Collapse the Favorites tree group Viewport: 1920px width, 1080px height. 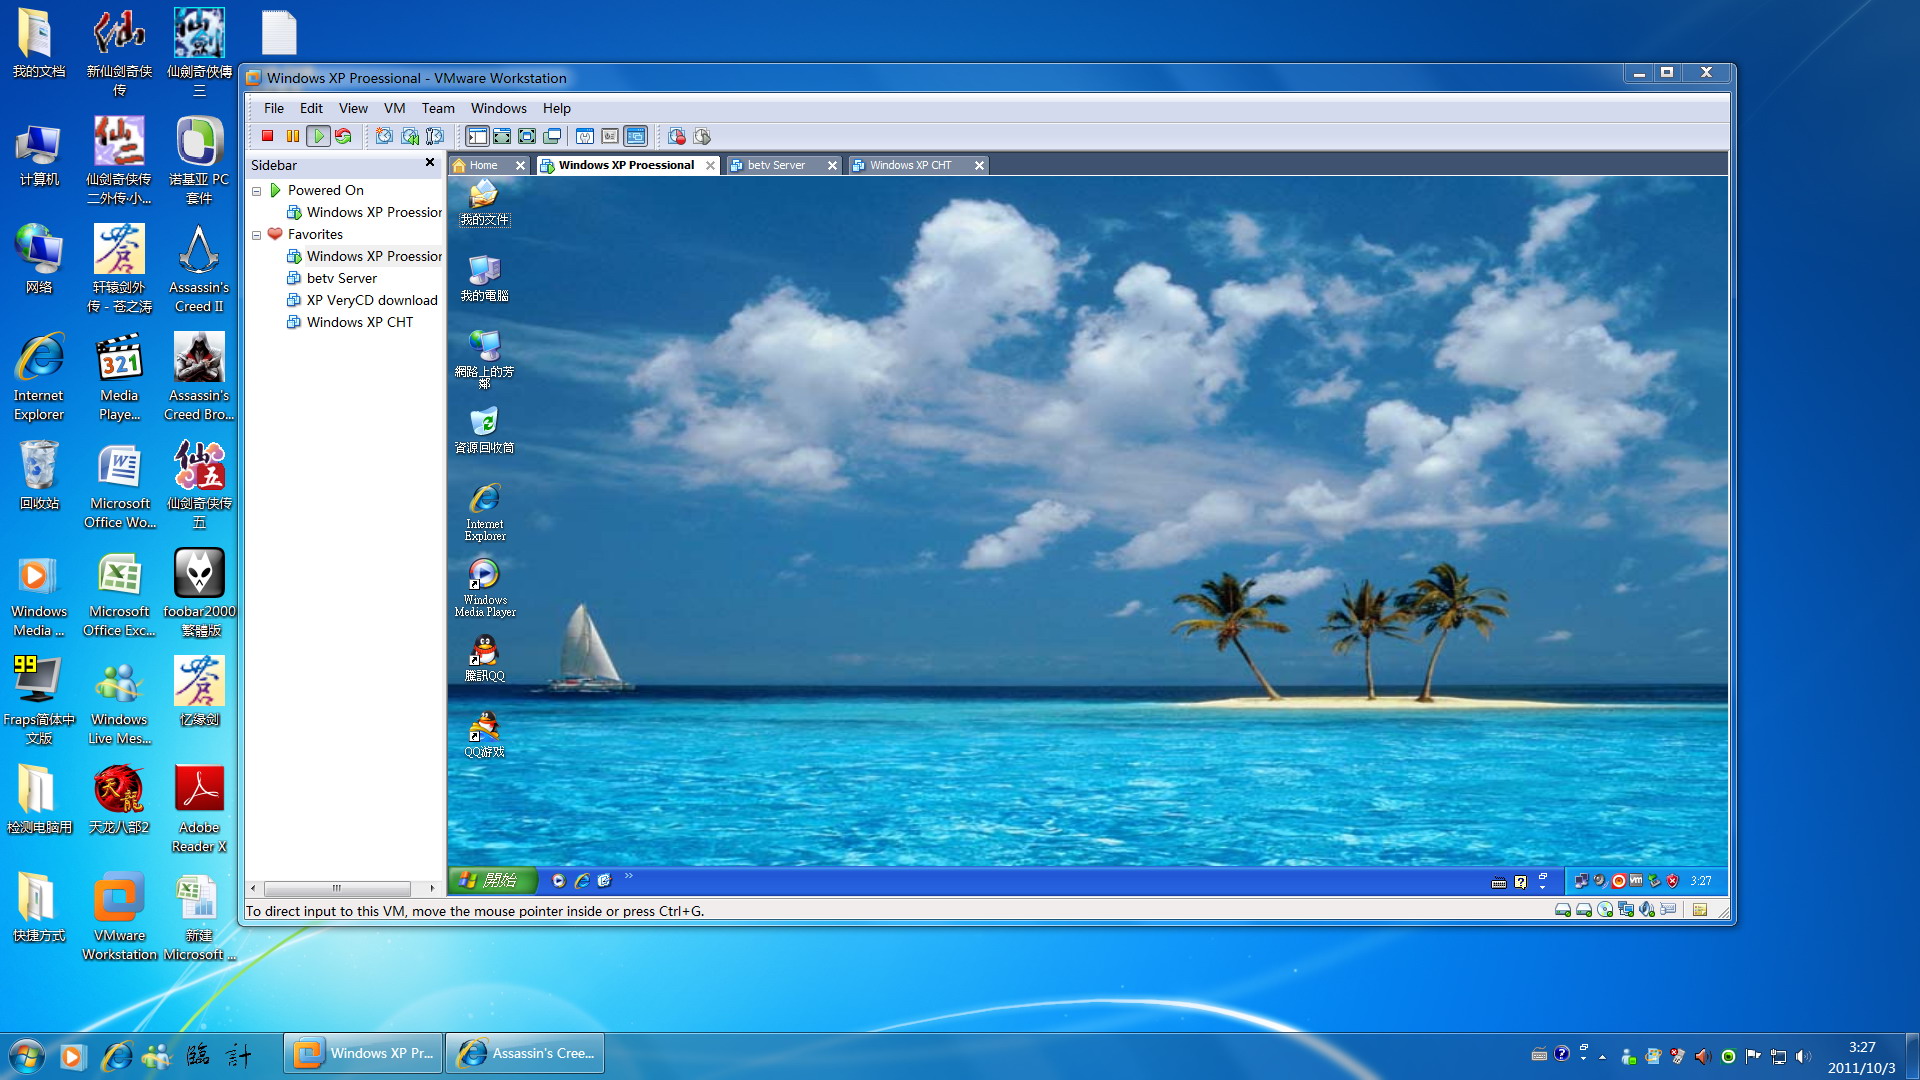tap(257, 235)
